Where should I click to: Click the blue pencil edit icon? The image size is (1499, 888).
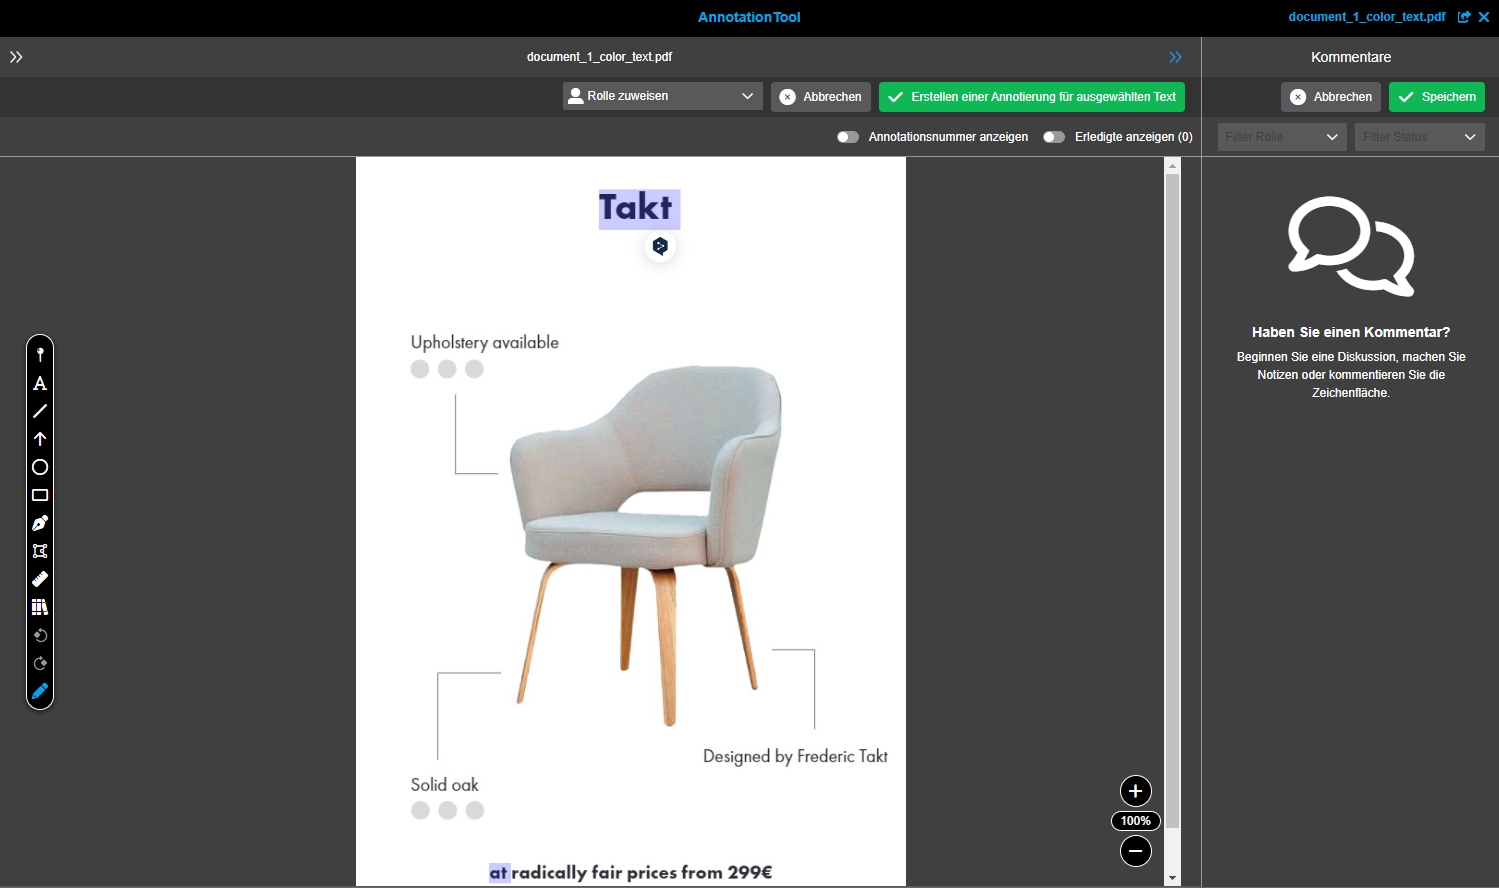40,691
